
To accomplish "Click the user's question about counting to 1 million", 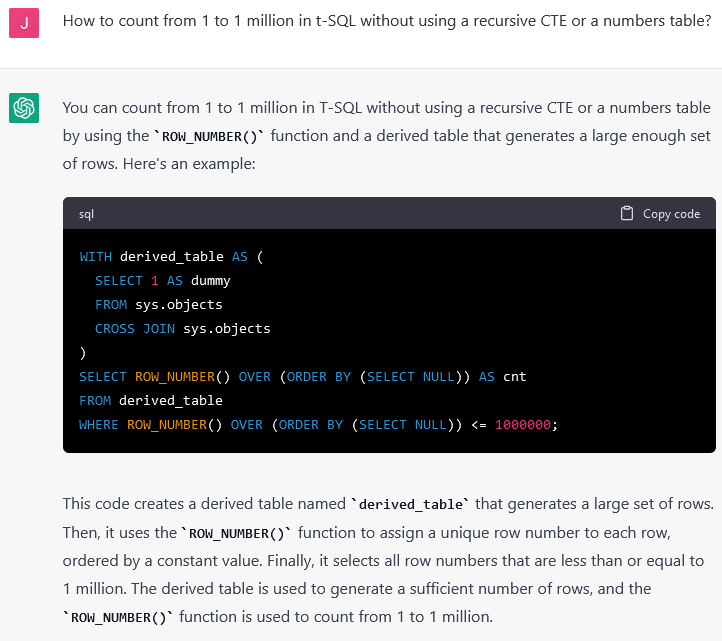I will click(386, 22).
